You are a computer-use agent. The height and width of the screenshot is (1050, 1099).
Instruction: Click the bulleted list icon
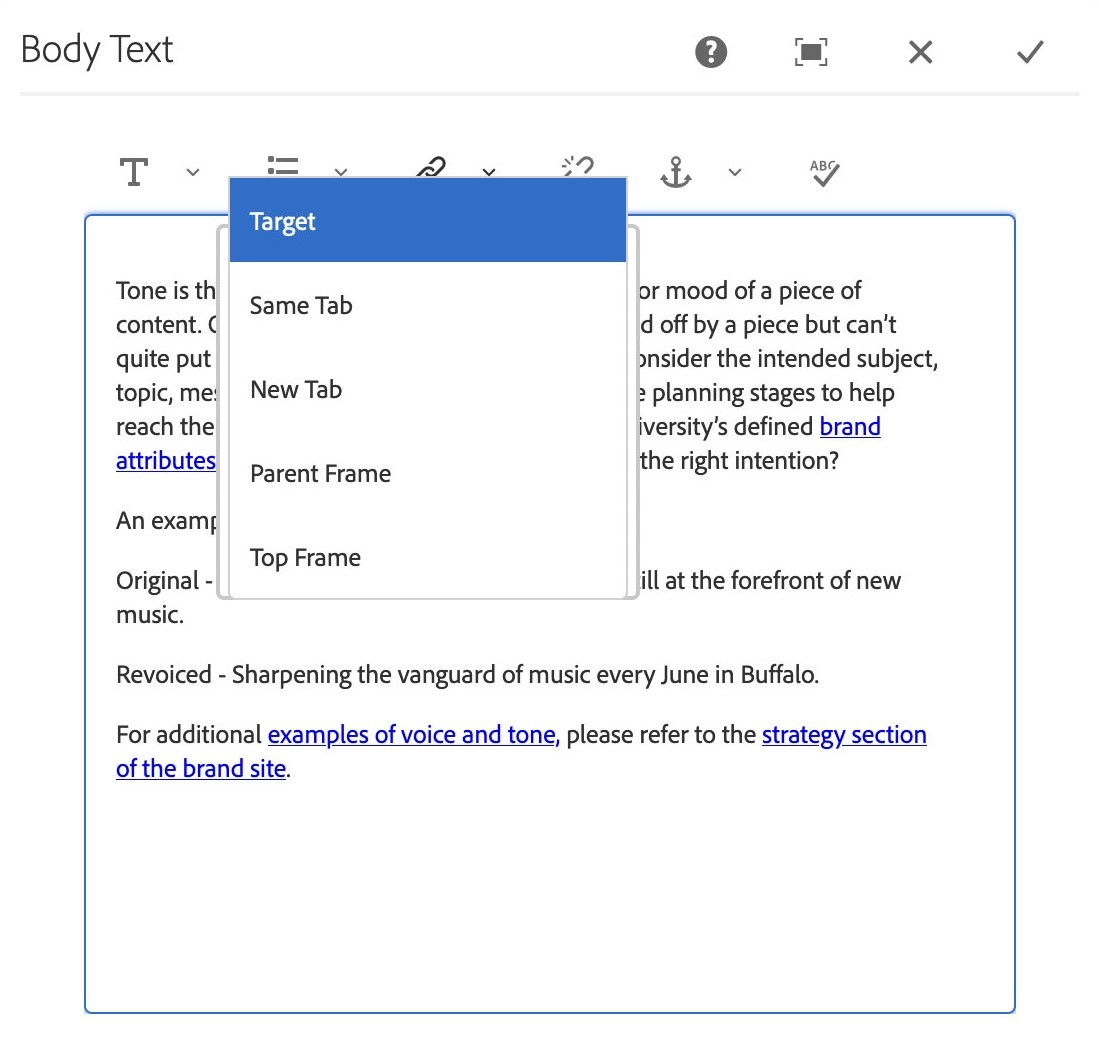pos(283,165)
